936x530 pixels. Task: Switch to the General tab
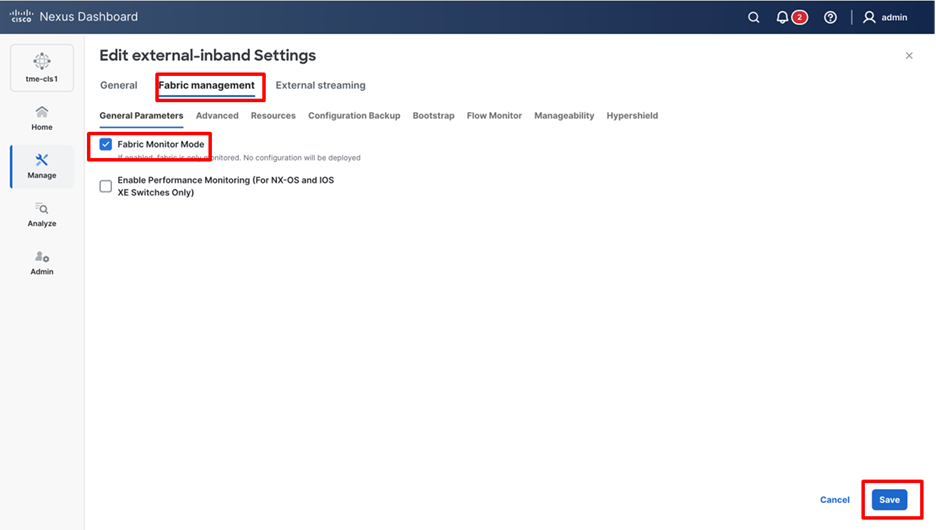[119, 85]
